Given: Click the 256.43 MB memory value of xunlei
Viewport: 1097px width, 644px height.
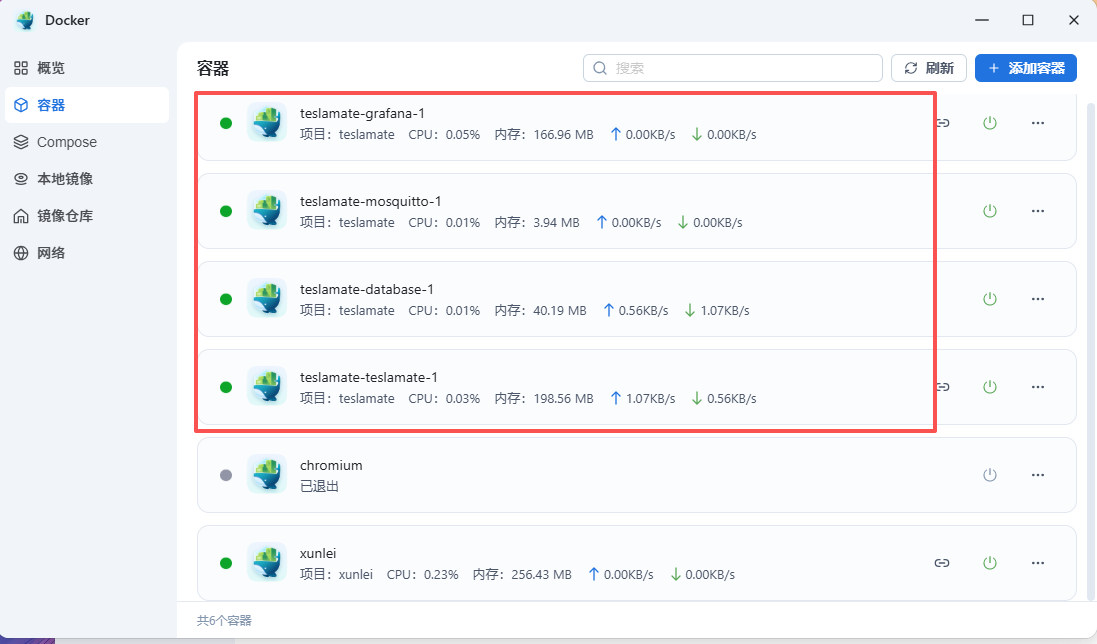Looking at the screenshot, I should 542,574.
